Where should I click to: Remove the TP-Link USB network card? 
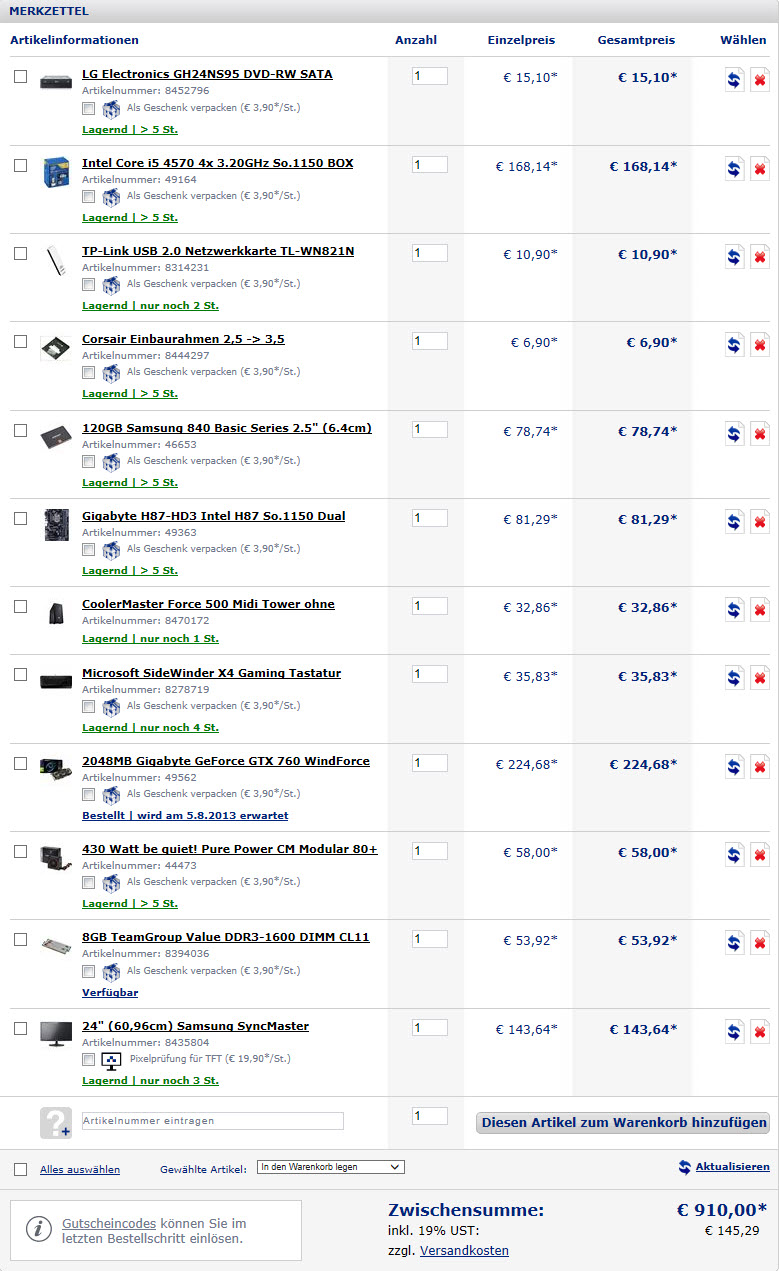coord(760,257)
